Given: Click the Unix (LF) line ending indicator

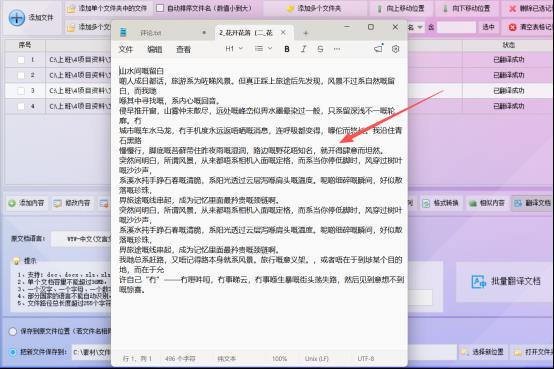Looking at the screenshot, I should point(317,359).
